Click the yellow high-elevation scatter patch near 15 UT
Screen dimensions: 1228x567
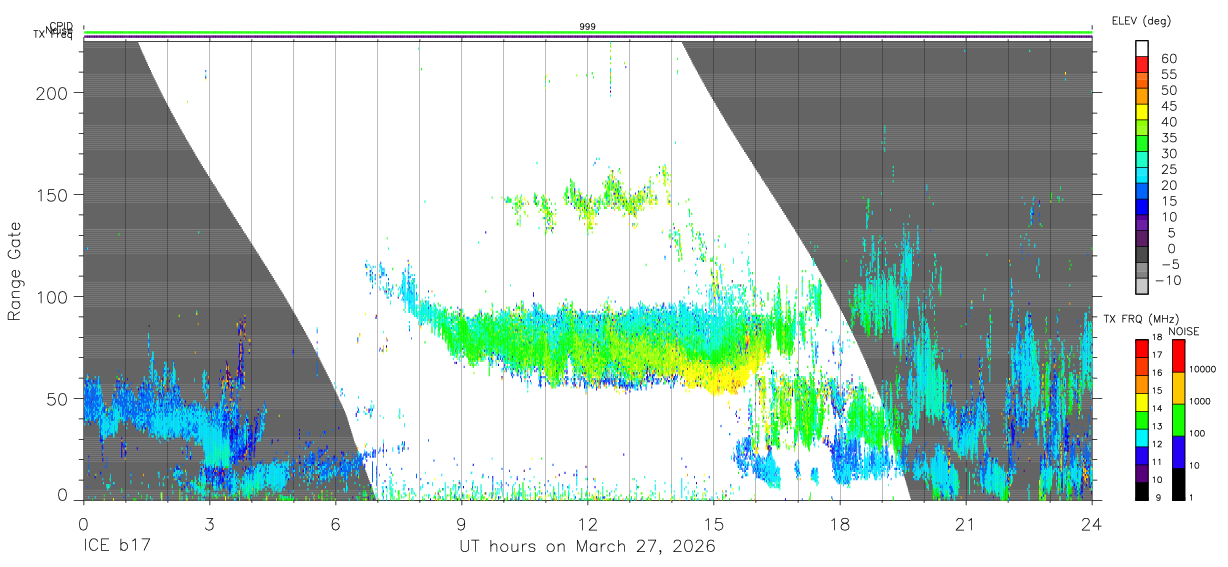pos(725,375)
